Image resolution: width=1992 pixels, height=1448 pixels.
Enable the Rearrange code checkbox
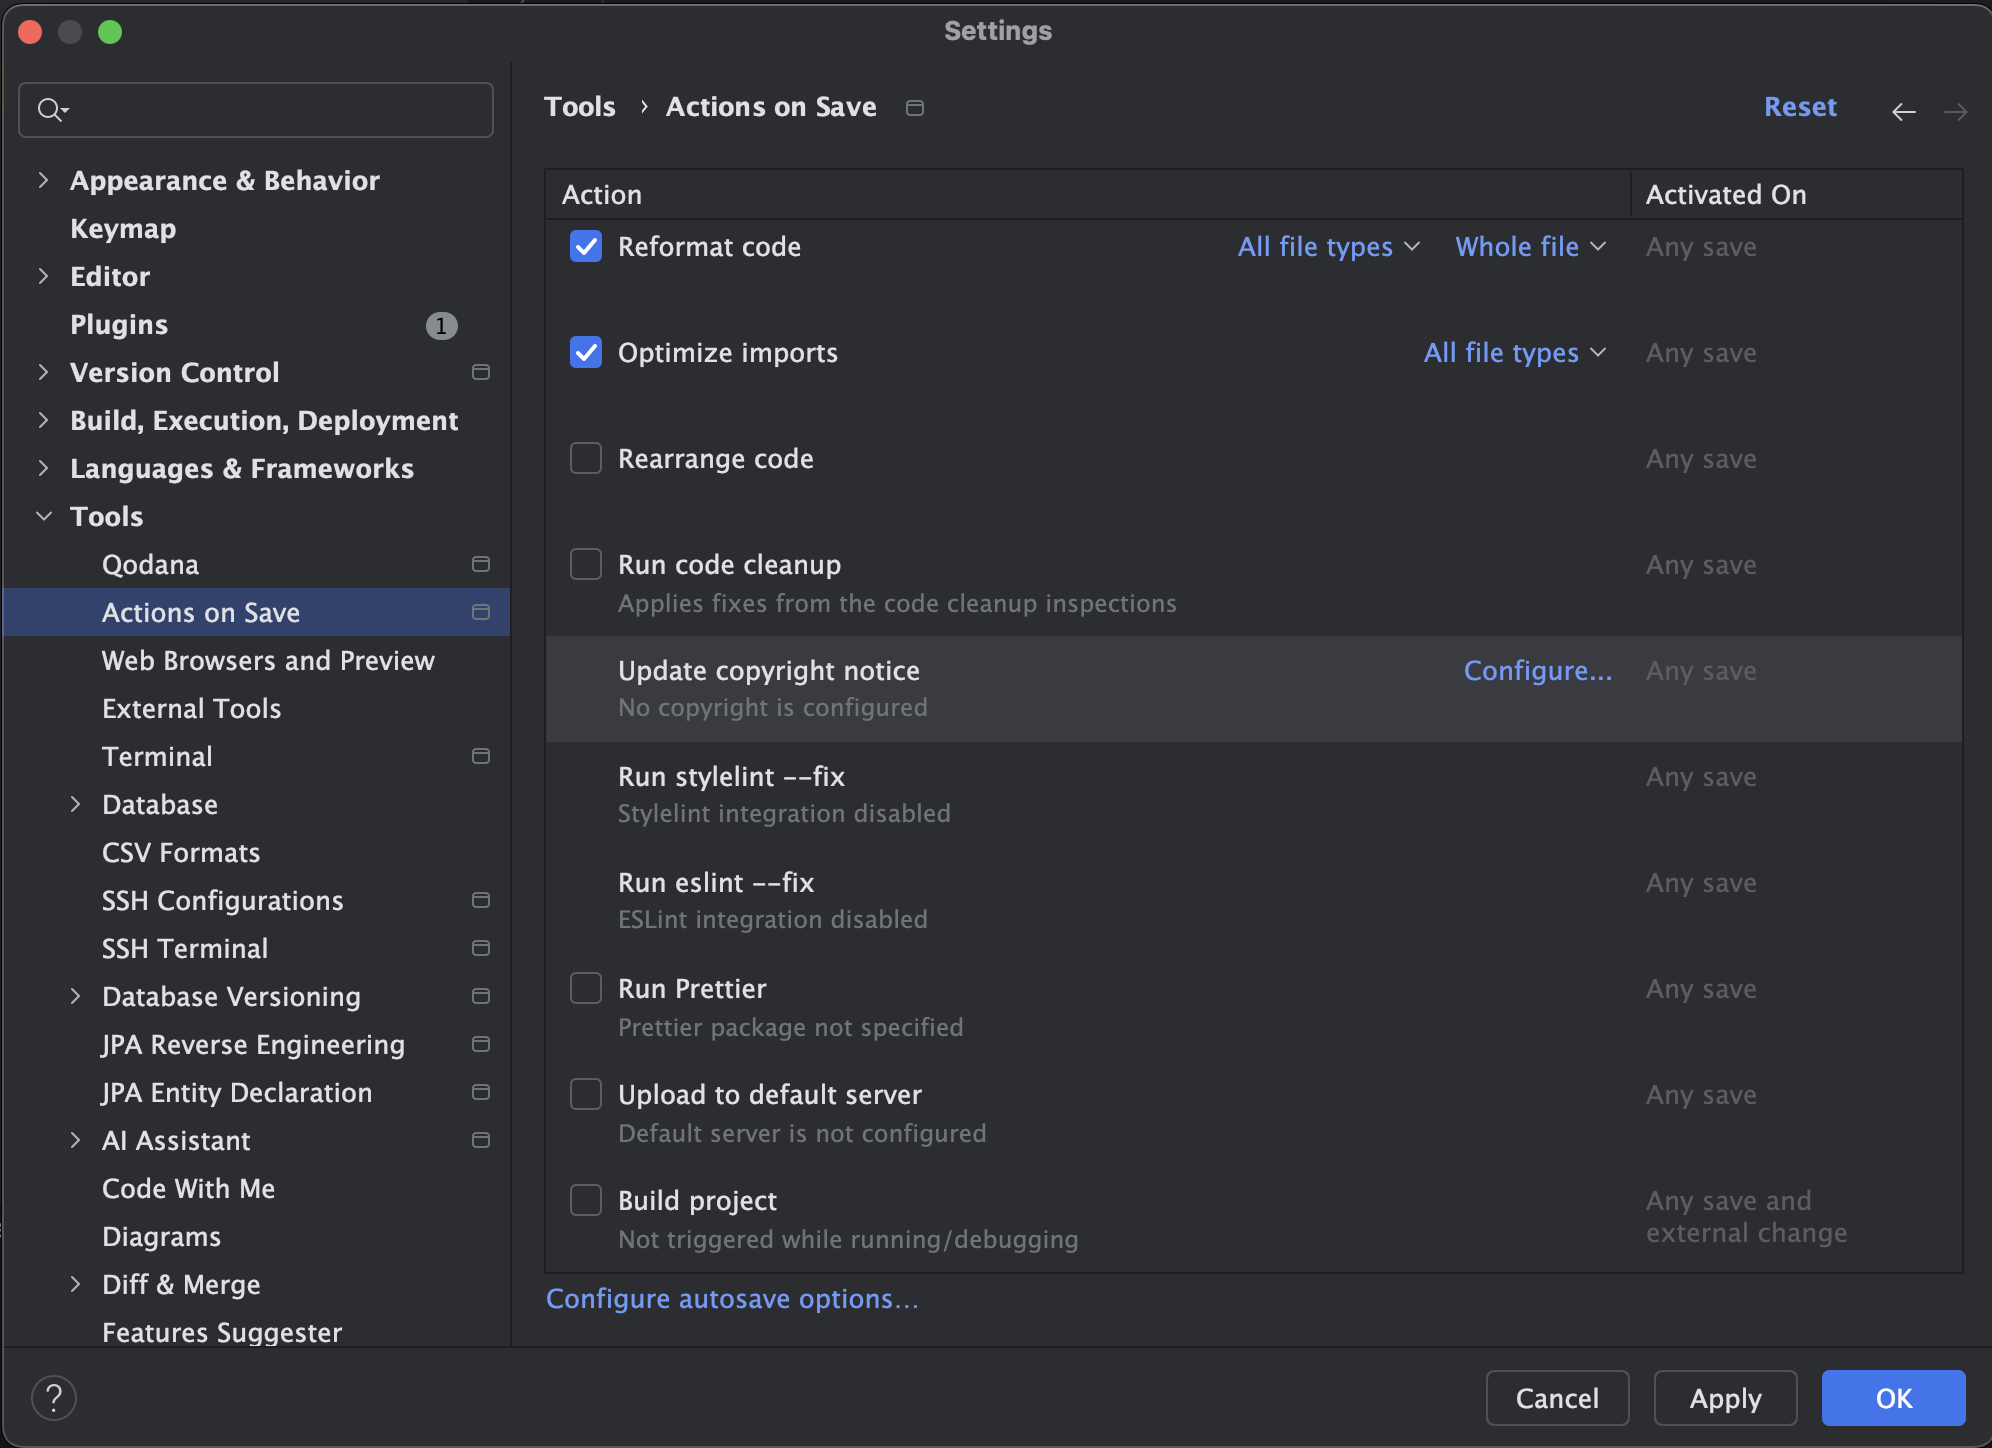tap(586, 459)
